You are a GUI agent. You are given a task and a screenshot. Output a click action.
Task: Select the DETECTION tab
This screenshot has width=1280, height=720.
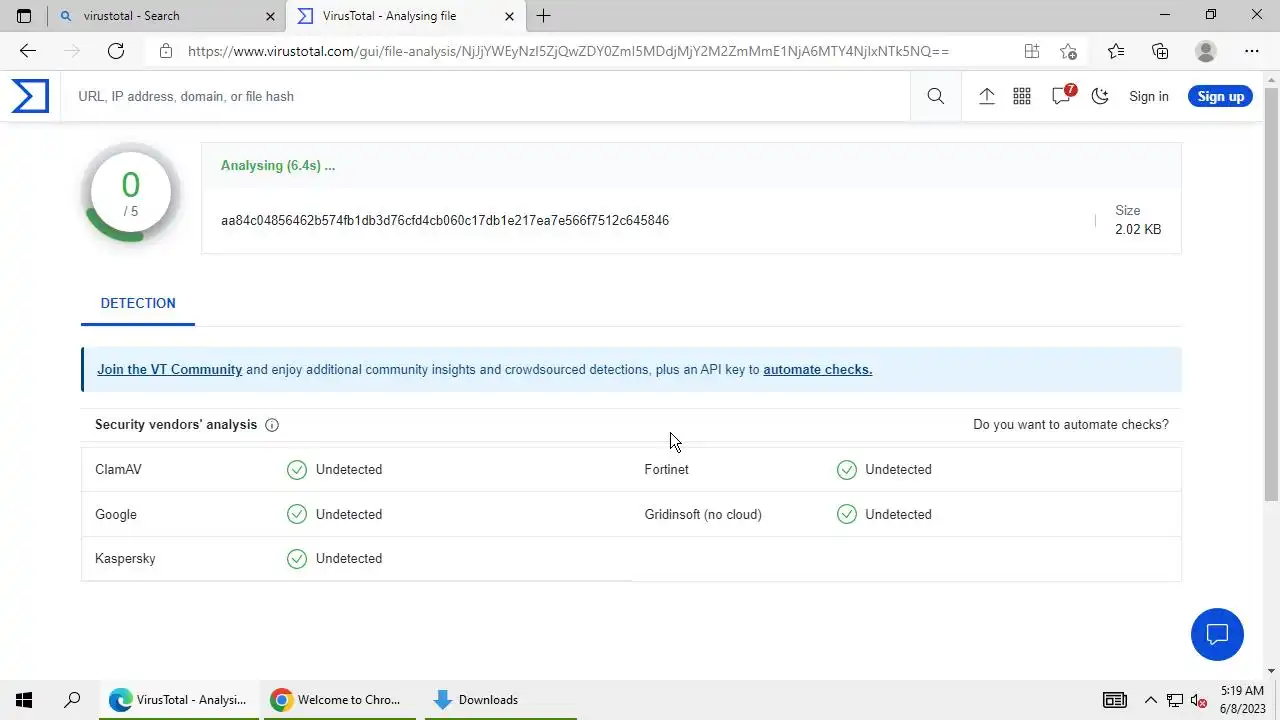(x=138, y=303)
